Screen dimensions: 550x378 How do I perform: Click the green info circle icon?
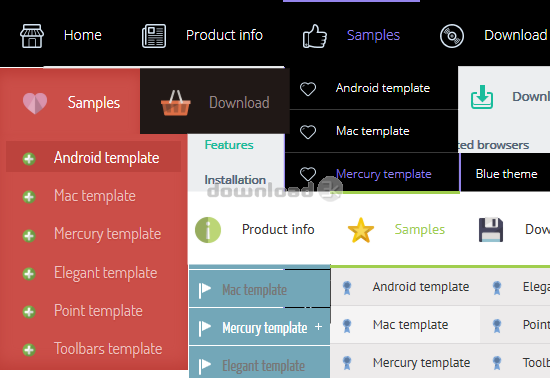pyautogui.click(x=208, y=230)
